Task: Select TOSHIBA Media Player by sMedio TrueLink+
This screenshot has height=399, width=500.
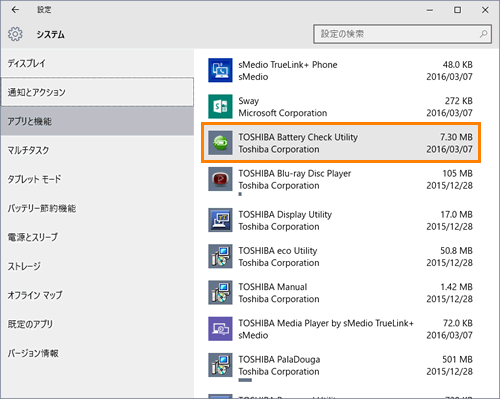Action: [x=326, y=323]
